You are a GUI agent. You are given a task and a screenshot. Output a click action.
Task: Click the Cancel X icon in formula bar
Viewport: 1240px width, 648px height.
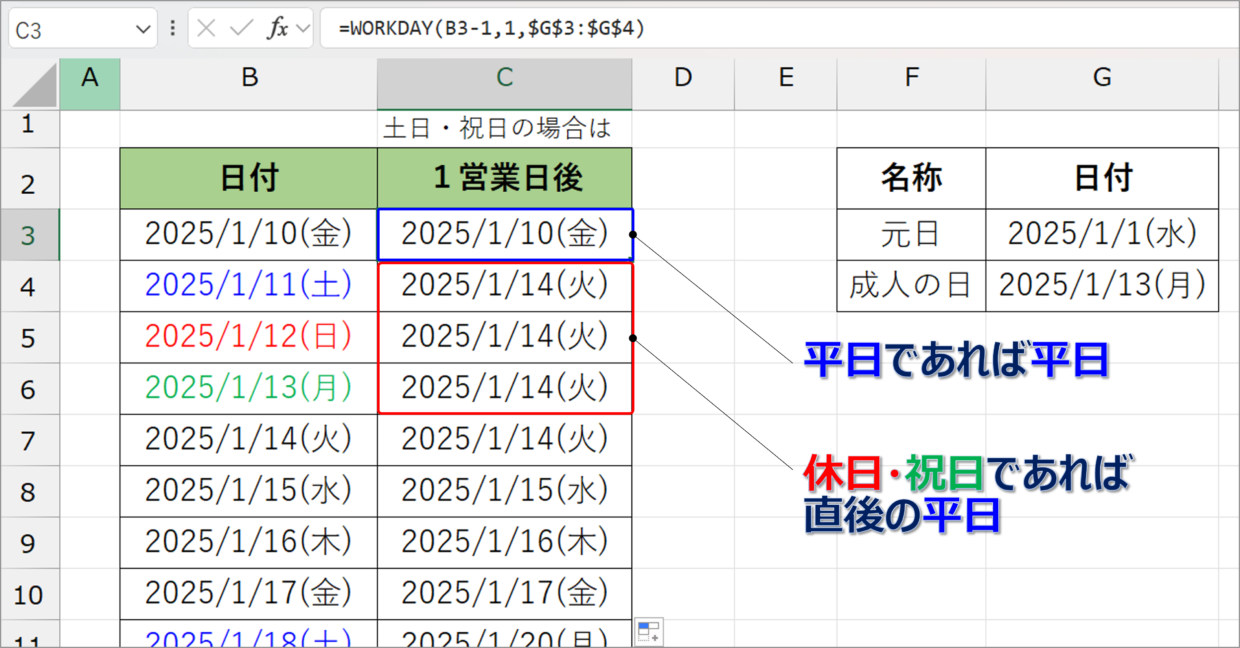tap(207, 29)
